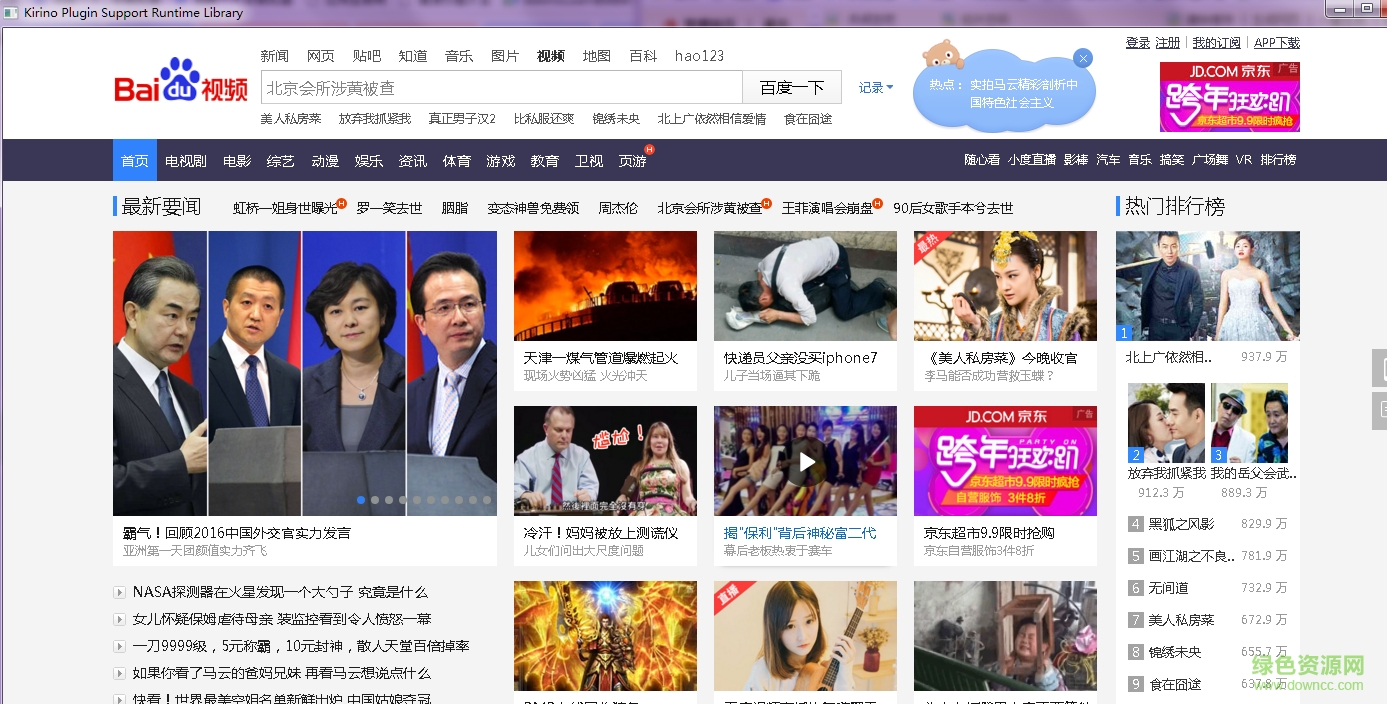Select the second carousel pagination dot
This screenshot has height=704, width=1387.
pyautogui.click(x=375, y=499)
